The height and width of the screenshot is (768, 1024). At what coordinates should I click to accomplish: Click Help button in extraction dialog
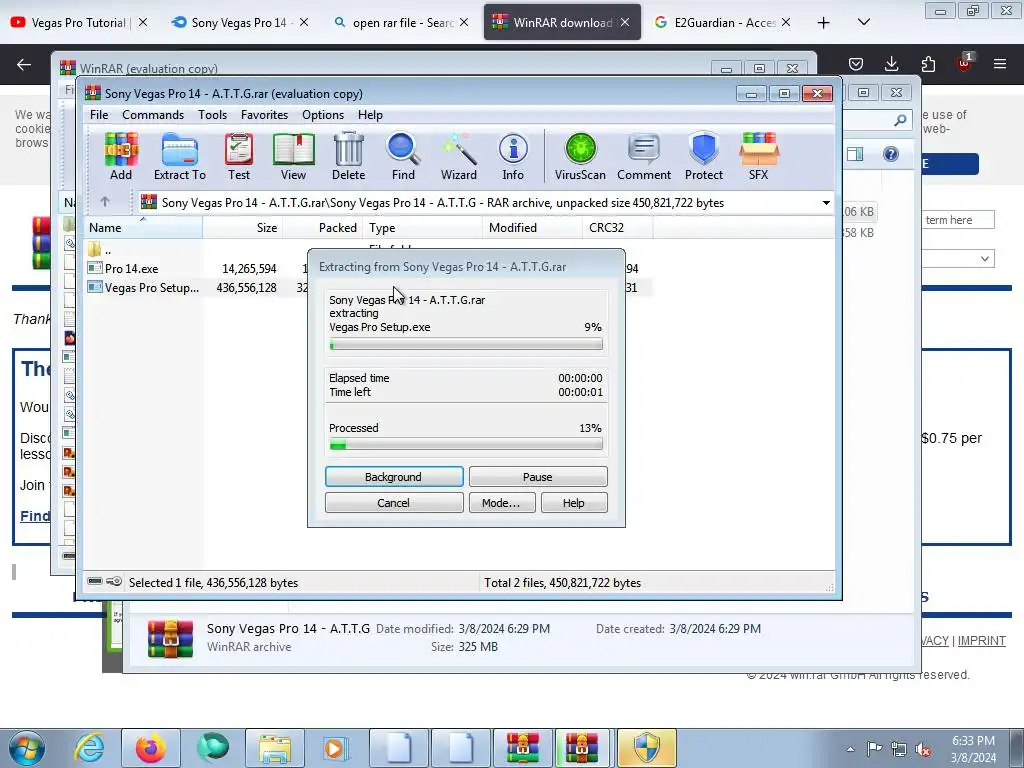[574, 503]
